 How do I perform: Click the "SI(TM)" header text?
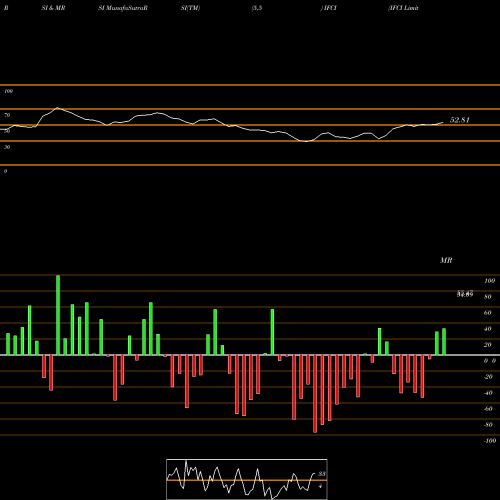pyautogui.click(x=190, y=8)
